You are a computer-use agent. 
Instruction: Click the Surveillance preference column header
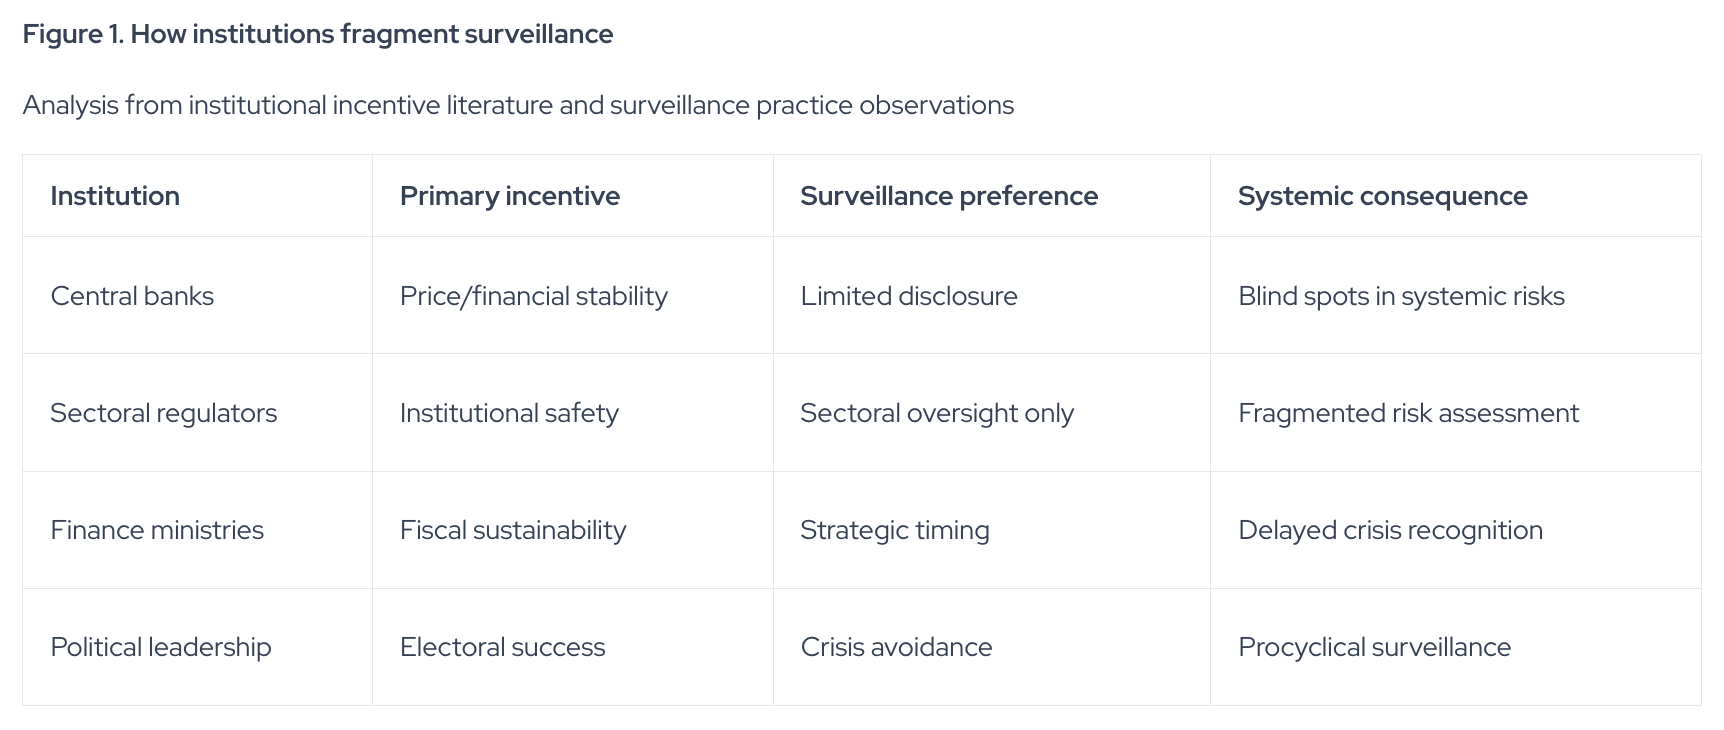991,196
